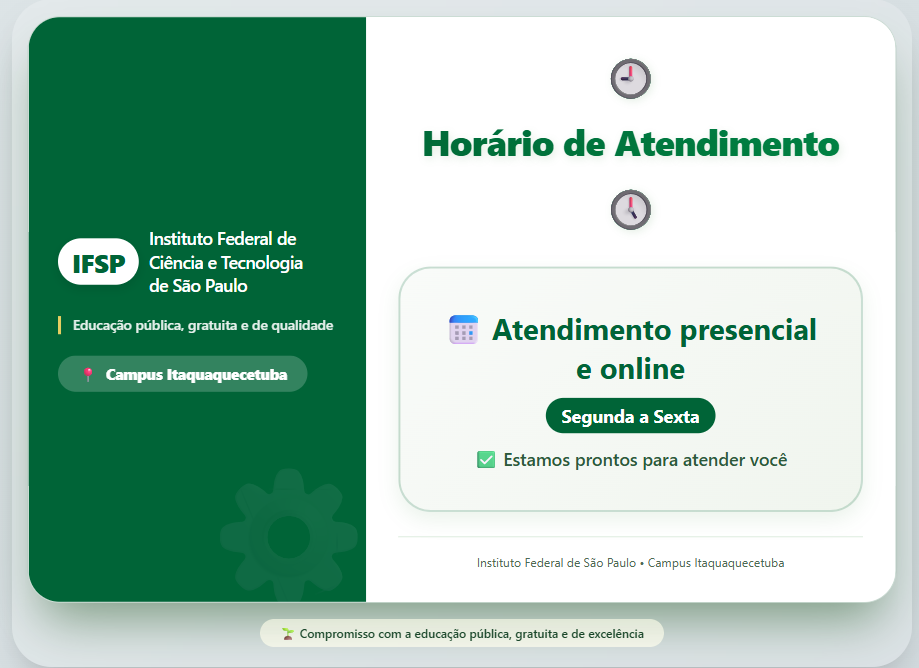The image size is (919, 668).
Task: Click the divider line above the footer
Action: coord(630,537)
